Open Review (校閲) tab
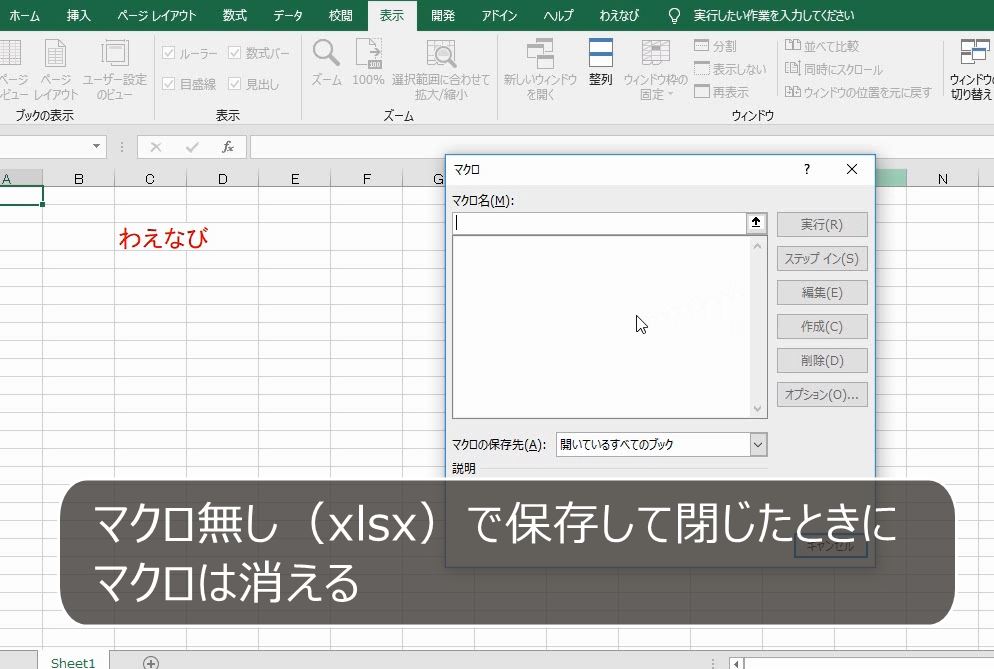The width and height of the screenshot is (994, 669). [x=340, y=15]
